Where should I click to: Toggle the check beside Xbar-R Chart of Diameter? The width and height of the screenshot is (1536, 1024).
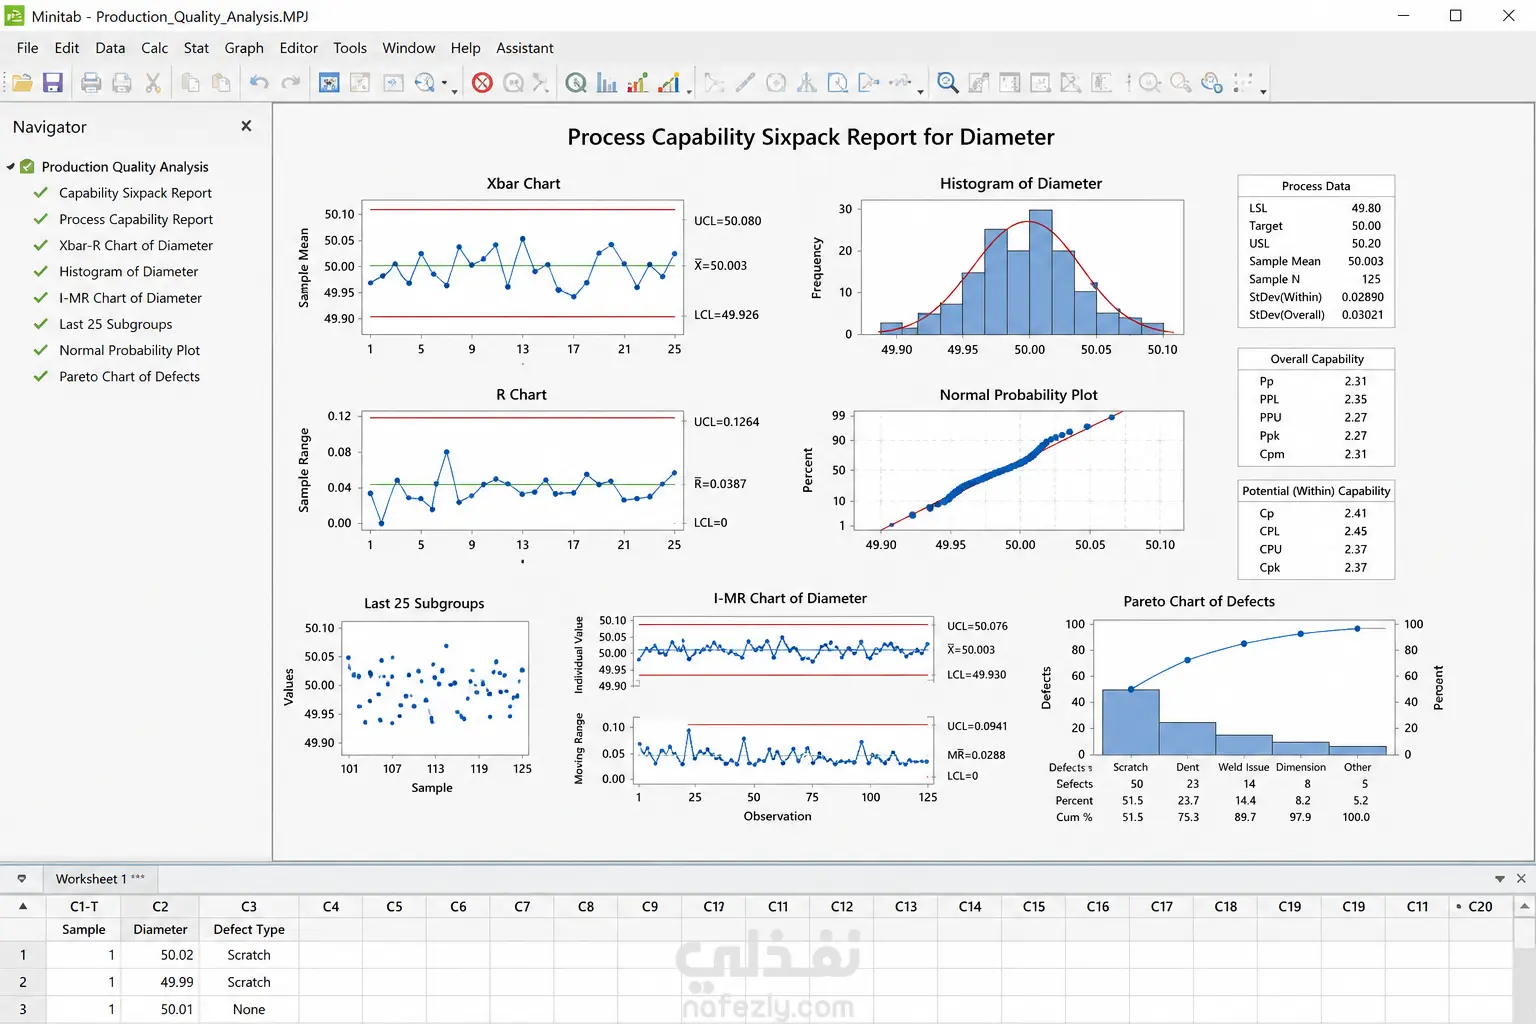click(41, 245)
